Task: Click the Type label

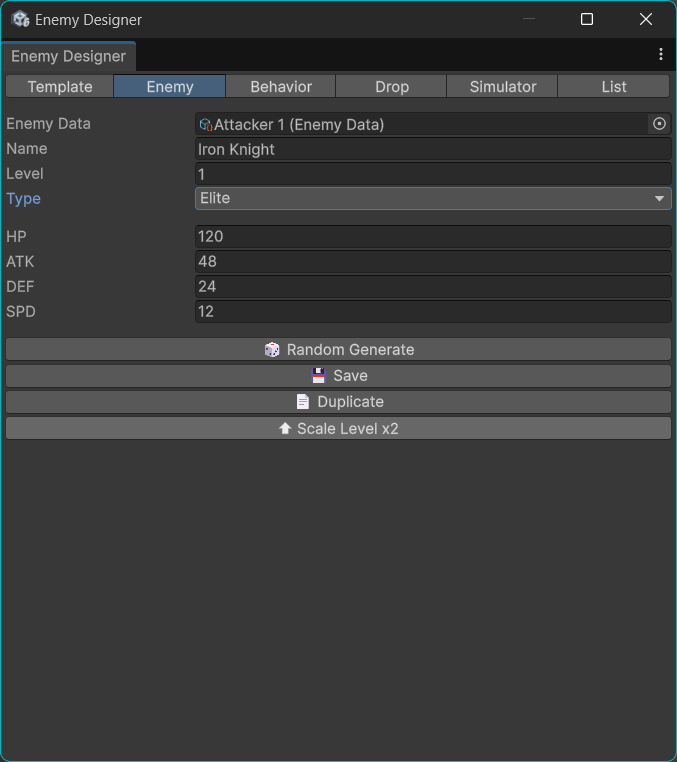Action: (x=23, y=199)
